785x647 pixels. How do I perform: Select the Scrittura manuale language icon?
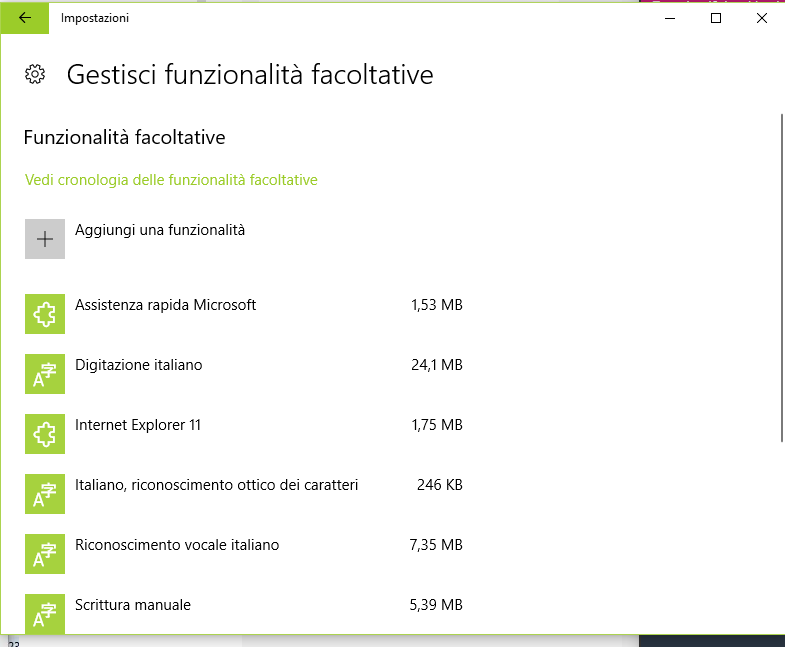(45, 614)
